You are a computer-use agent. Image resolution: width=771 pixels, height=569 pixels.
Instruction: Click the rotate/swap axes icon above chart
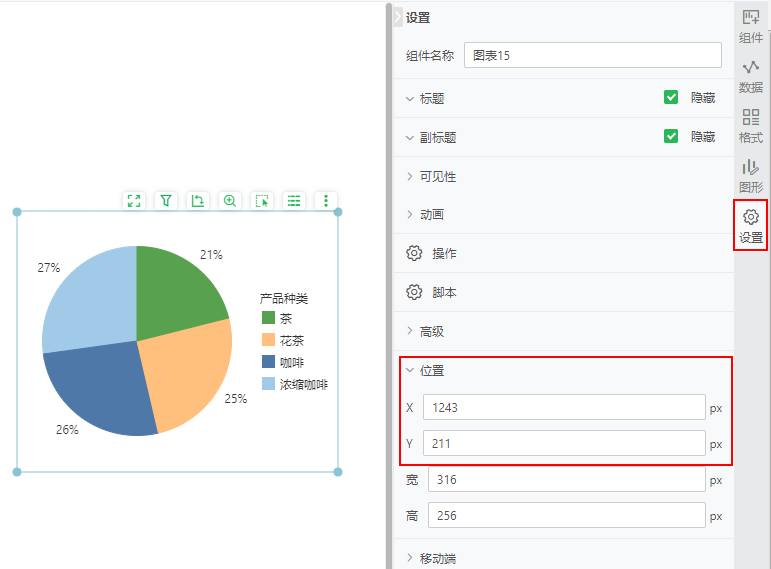click(198, 201)
